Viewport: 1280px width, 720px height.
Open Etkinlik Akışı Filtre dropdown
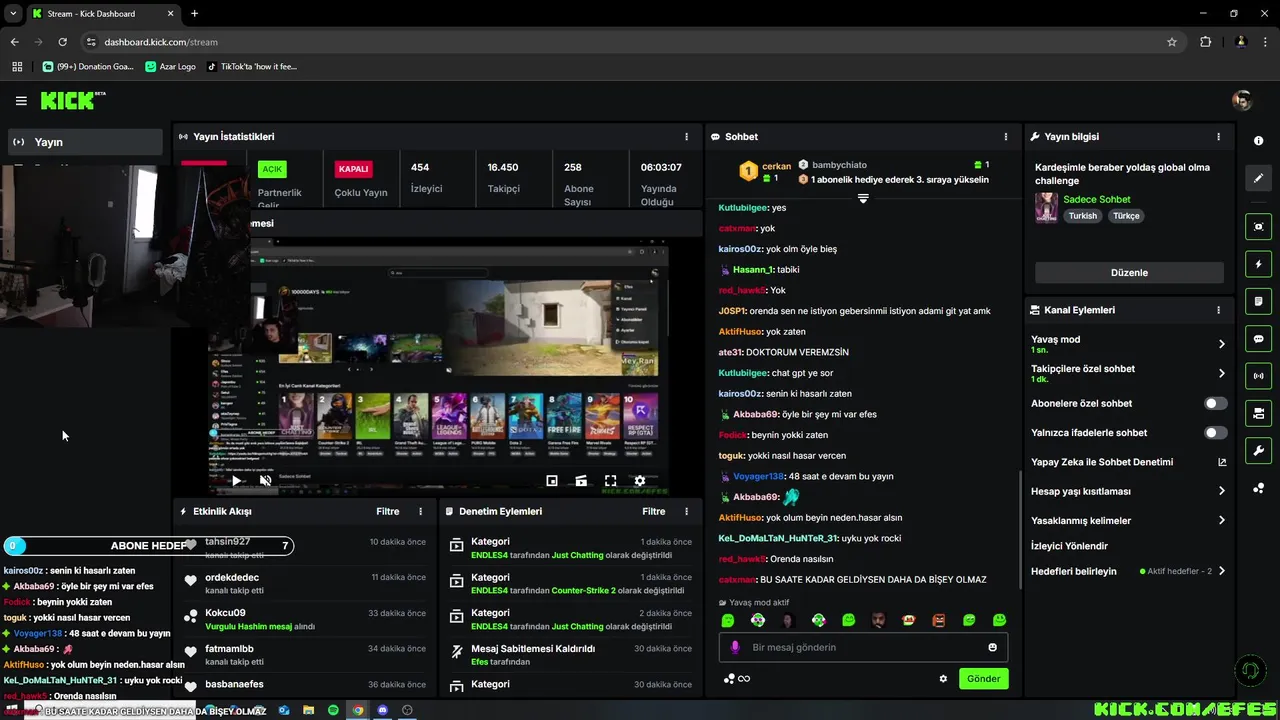387,511
